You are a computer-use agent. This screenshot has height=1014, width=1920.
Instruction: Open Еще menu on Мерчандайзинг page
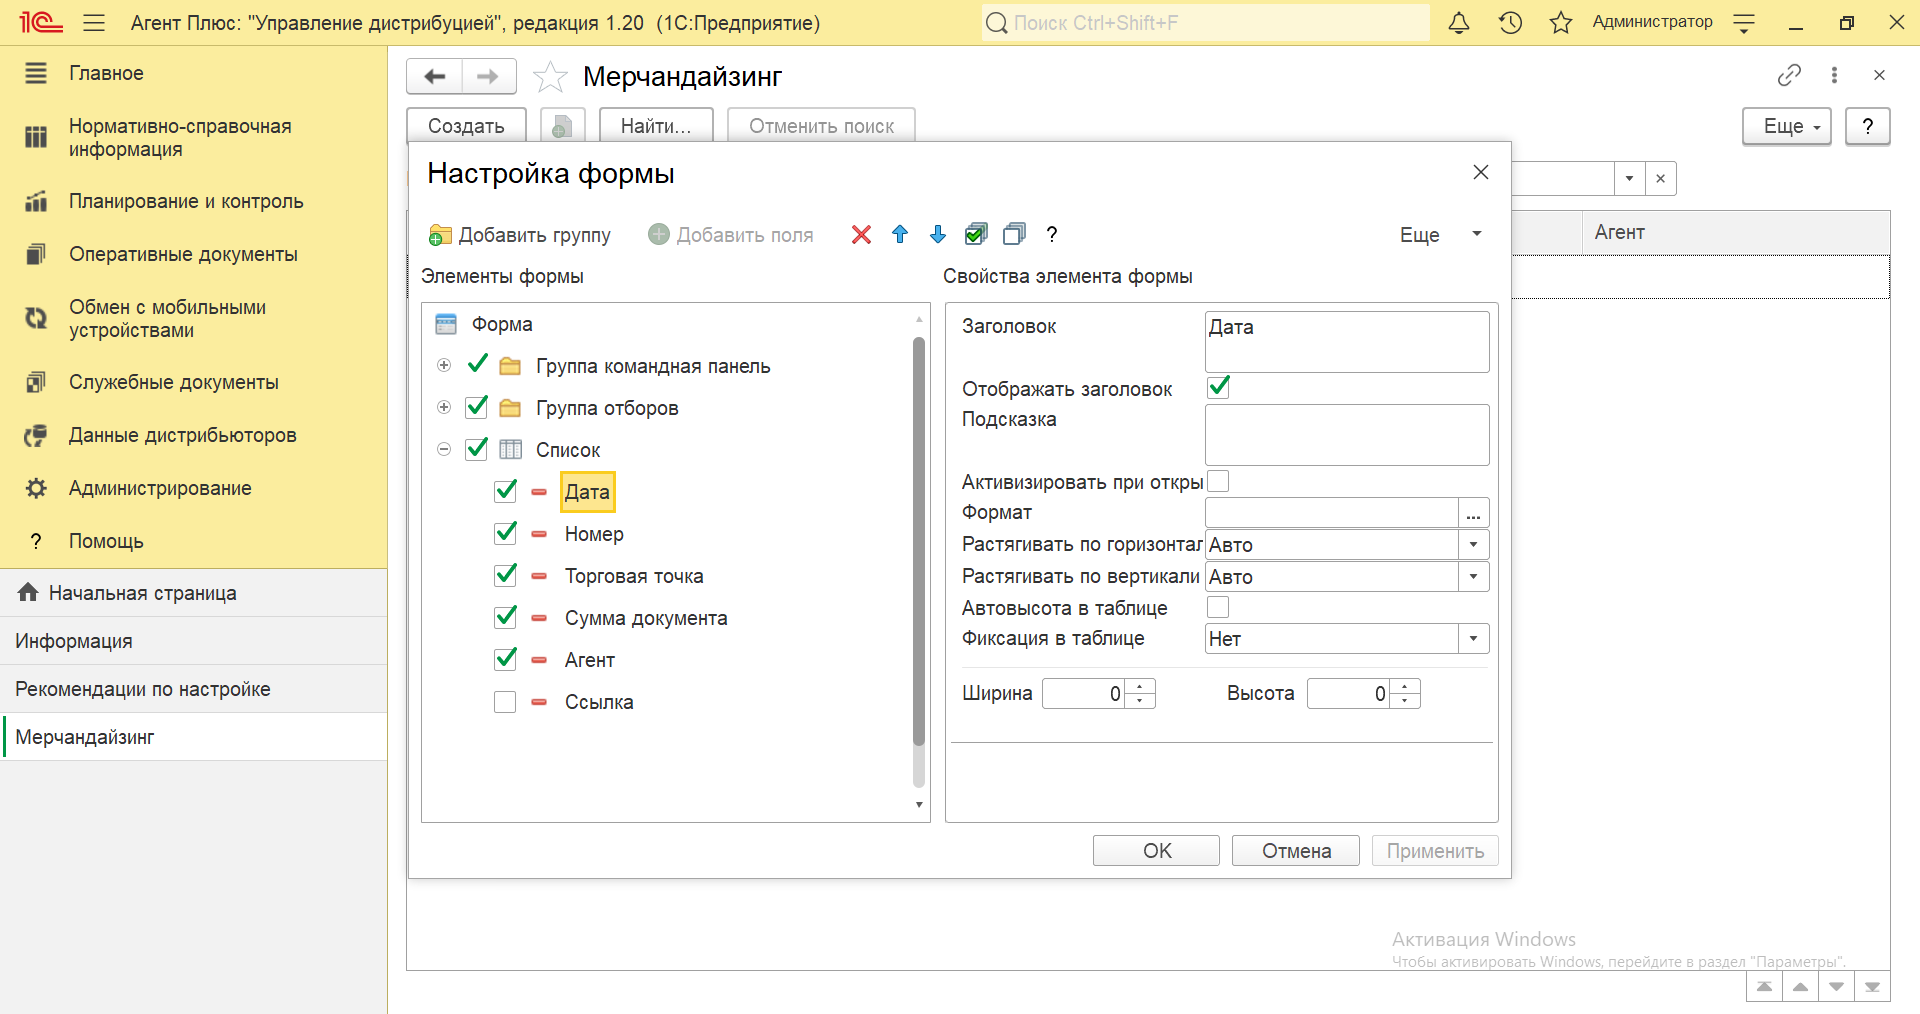point(1787,126)
